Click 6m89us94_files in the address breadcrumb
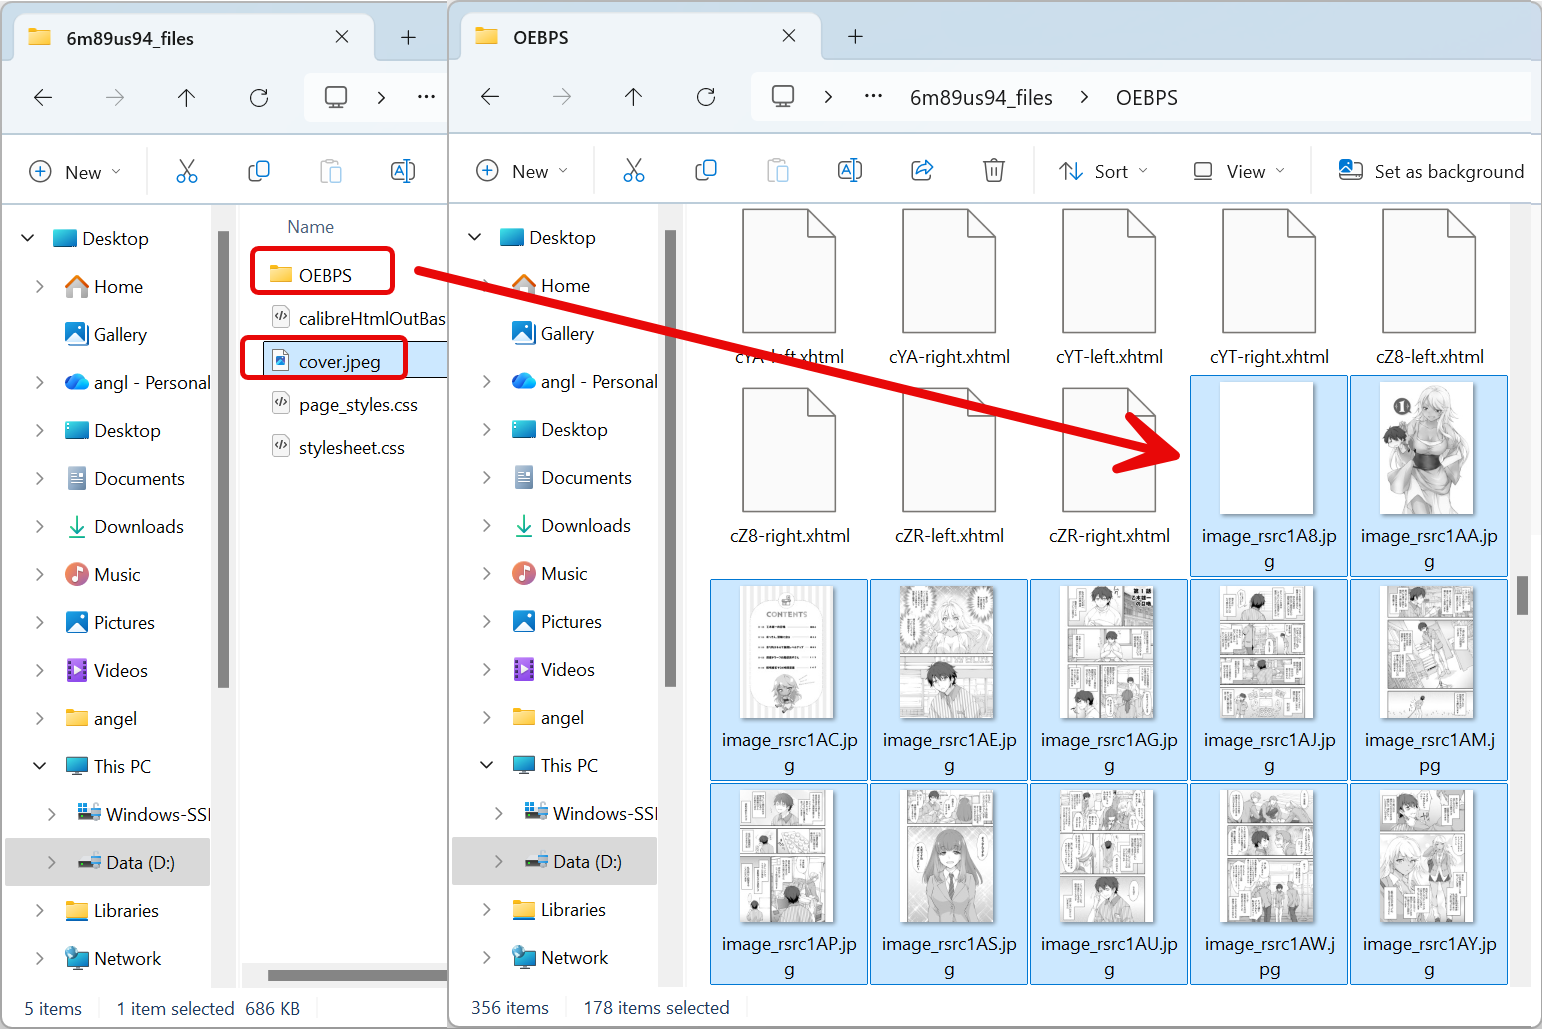 (x=980, y=98)
